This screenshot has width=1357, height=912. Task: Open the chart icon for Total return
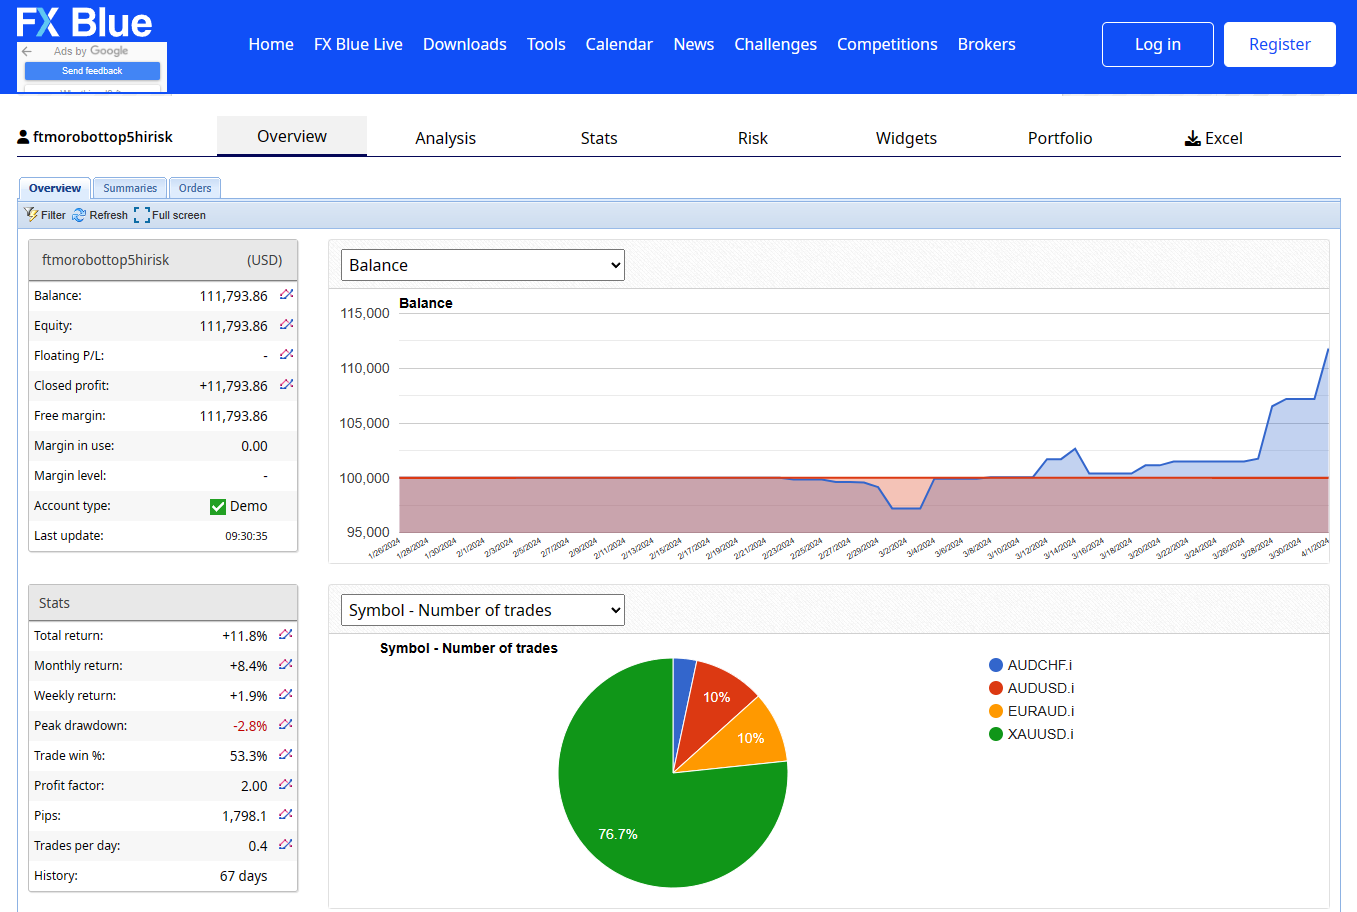coord(286,635)
